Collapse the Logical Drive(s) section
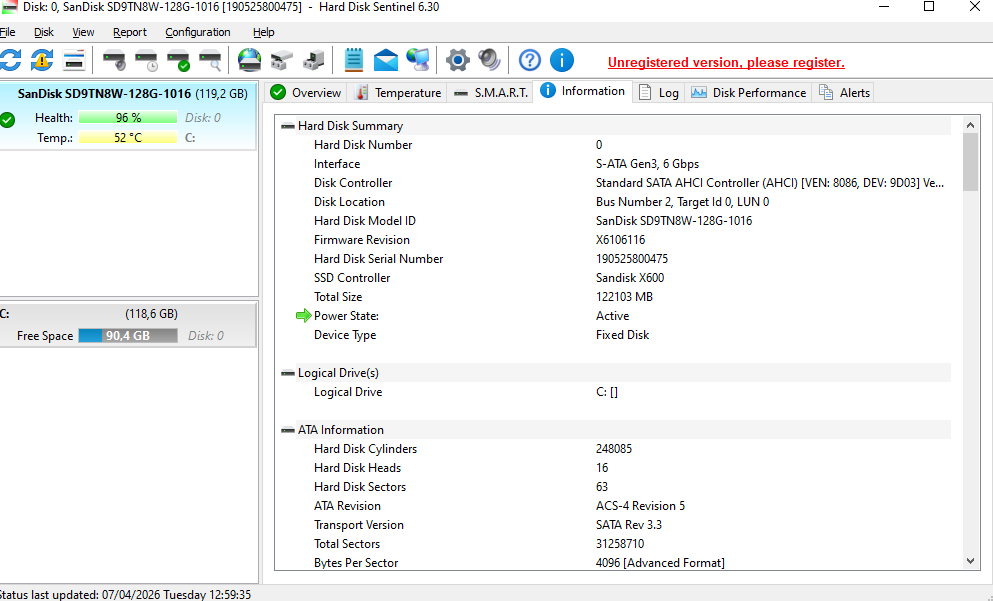993x601 pixels. 288,373
